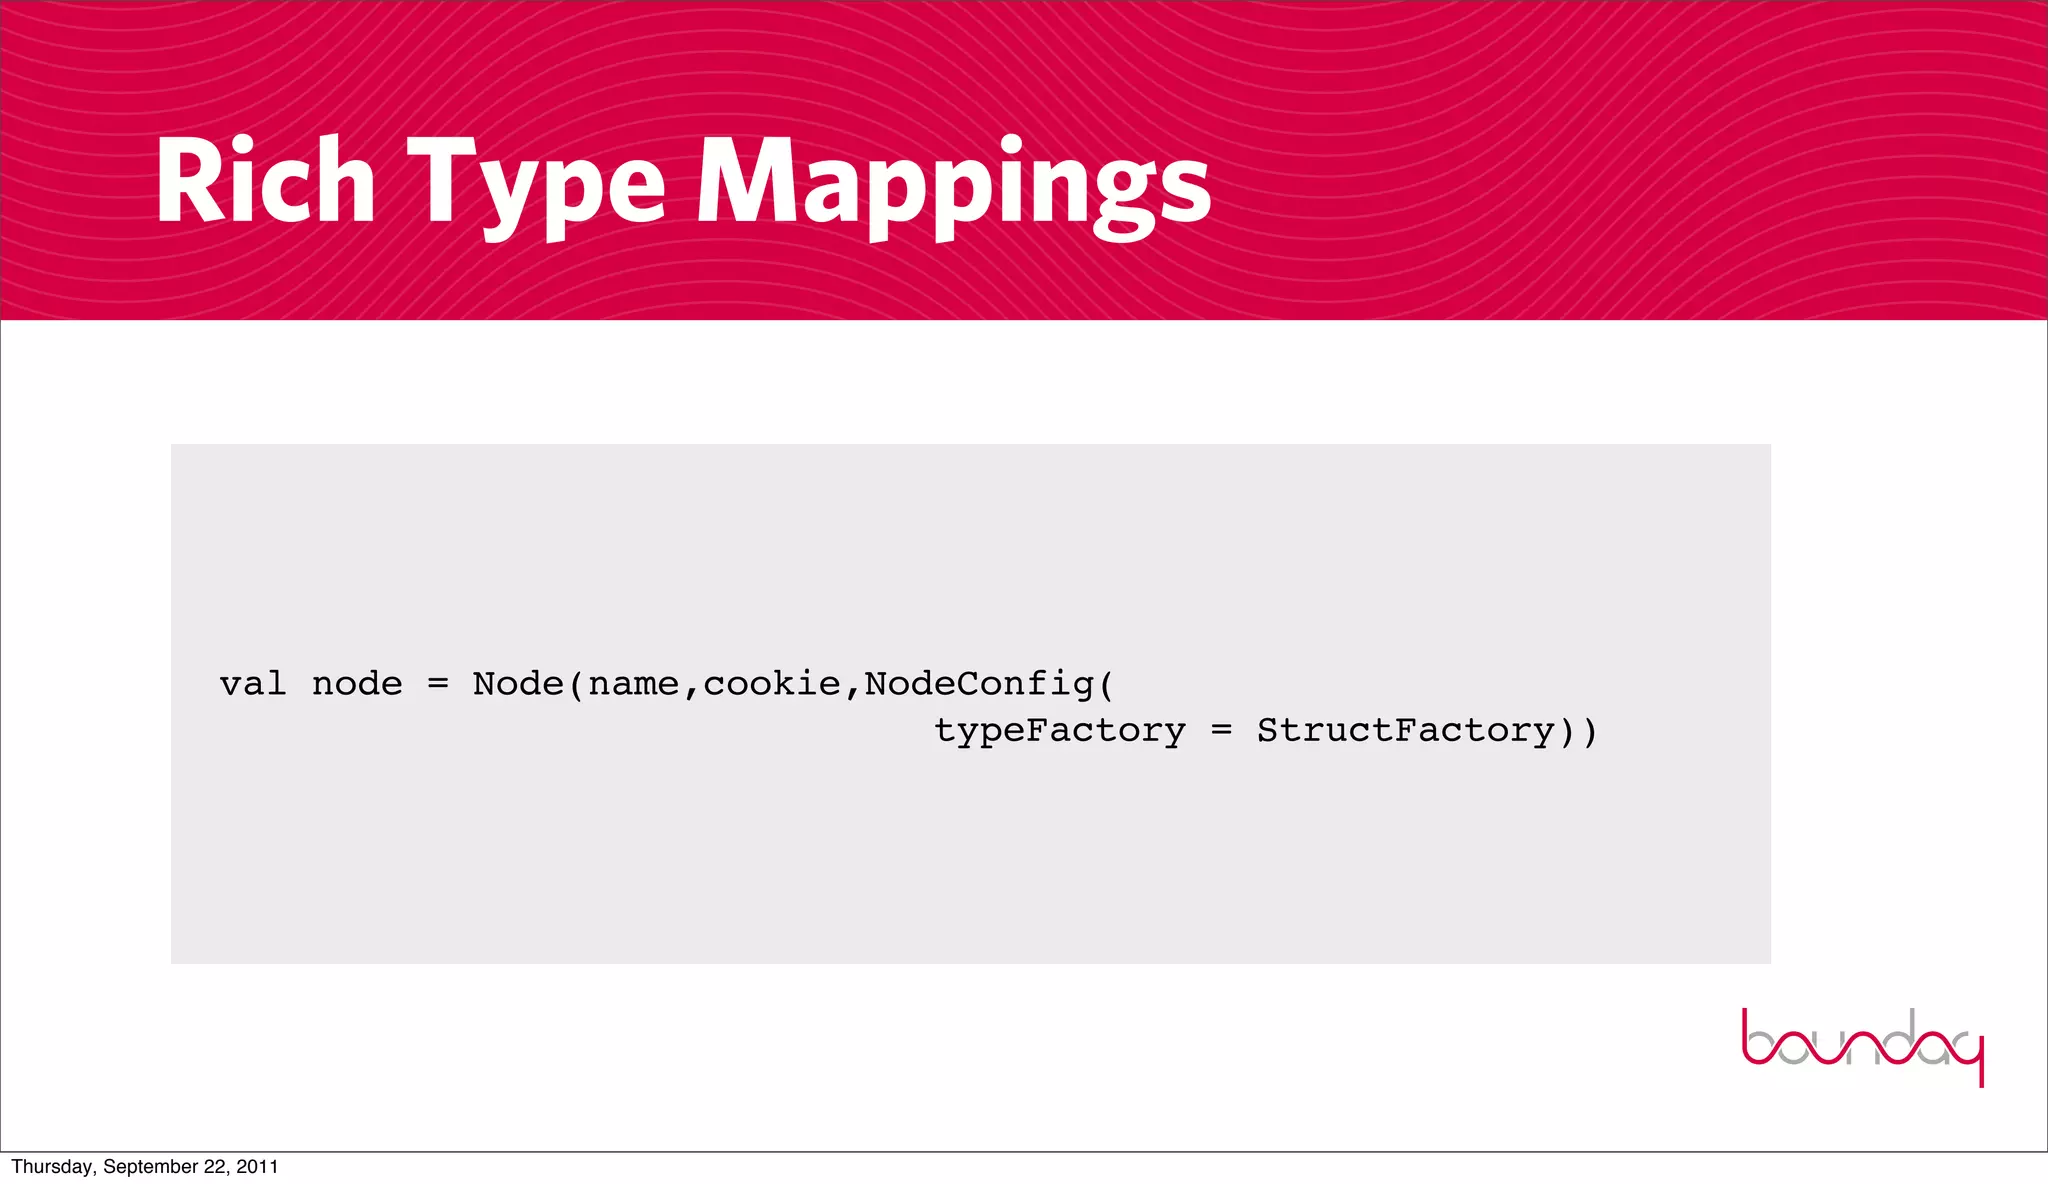Select the 'typeFactory = StructFactory))' code line

point(1266,731)
